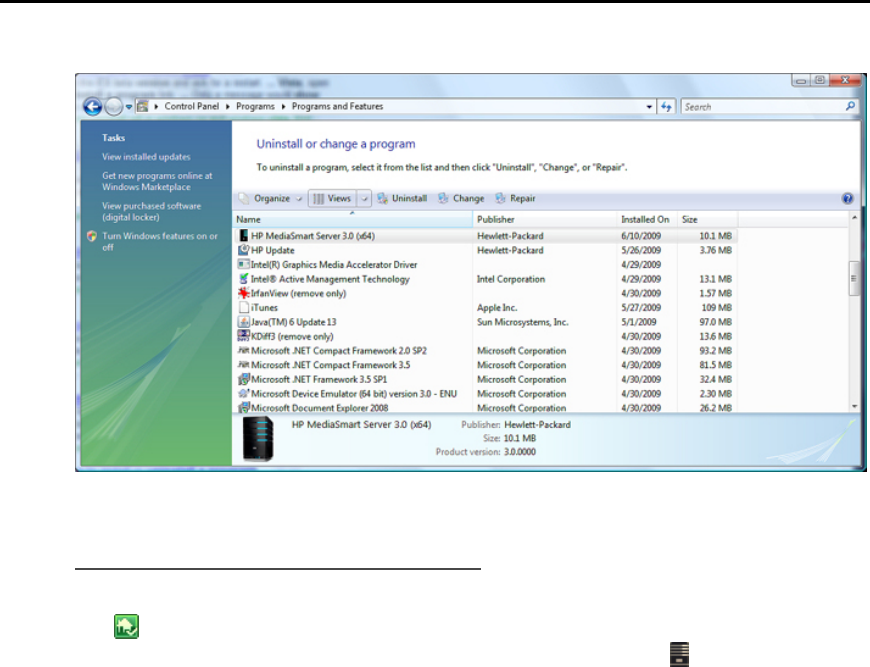Click the HP MediaSmart Server details thumbnail
This screenshot has height=667, width=870.
[258, 438]
